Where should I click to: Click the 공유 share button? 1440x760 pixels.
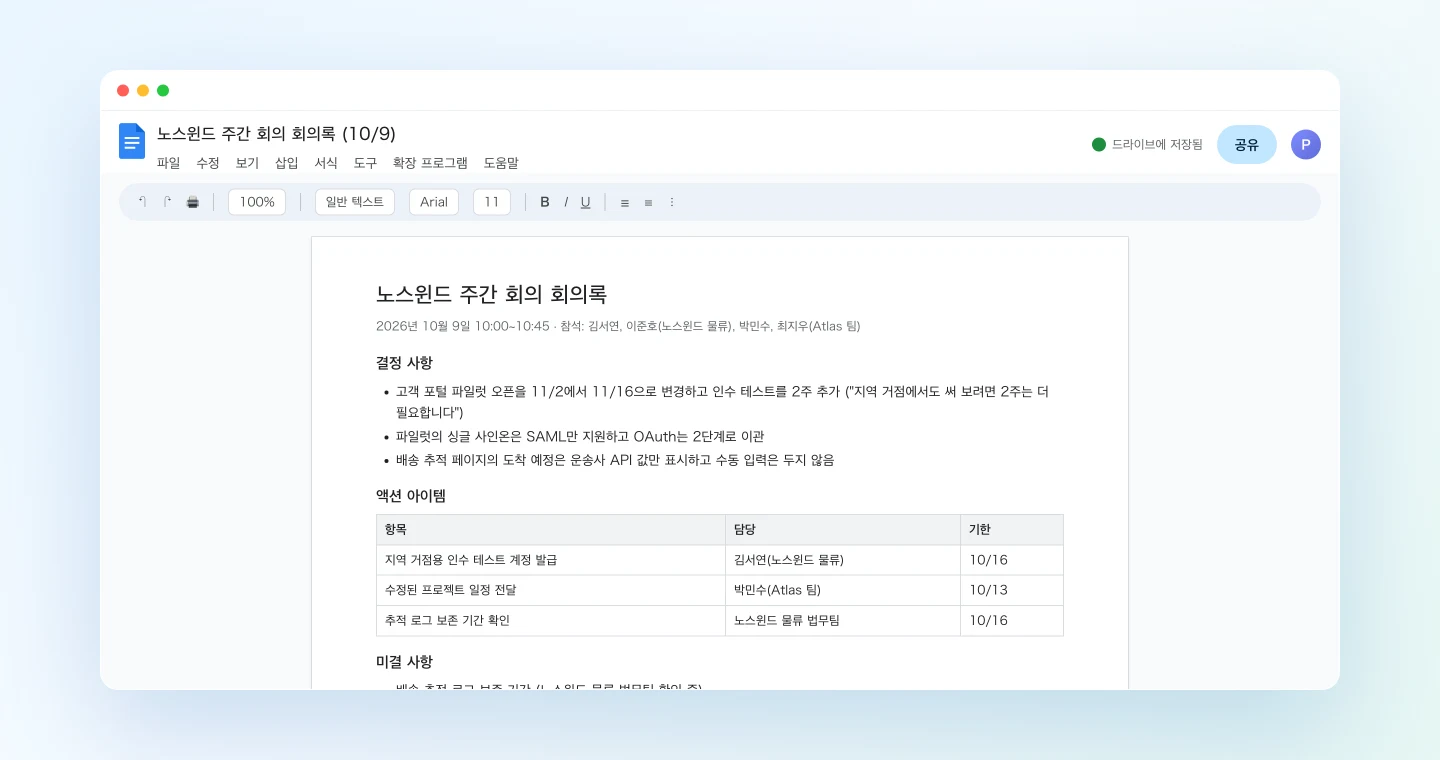click(x=1247, y=145)
